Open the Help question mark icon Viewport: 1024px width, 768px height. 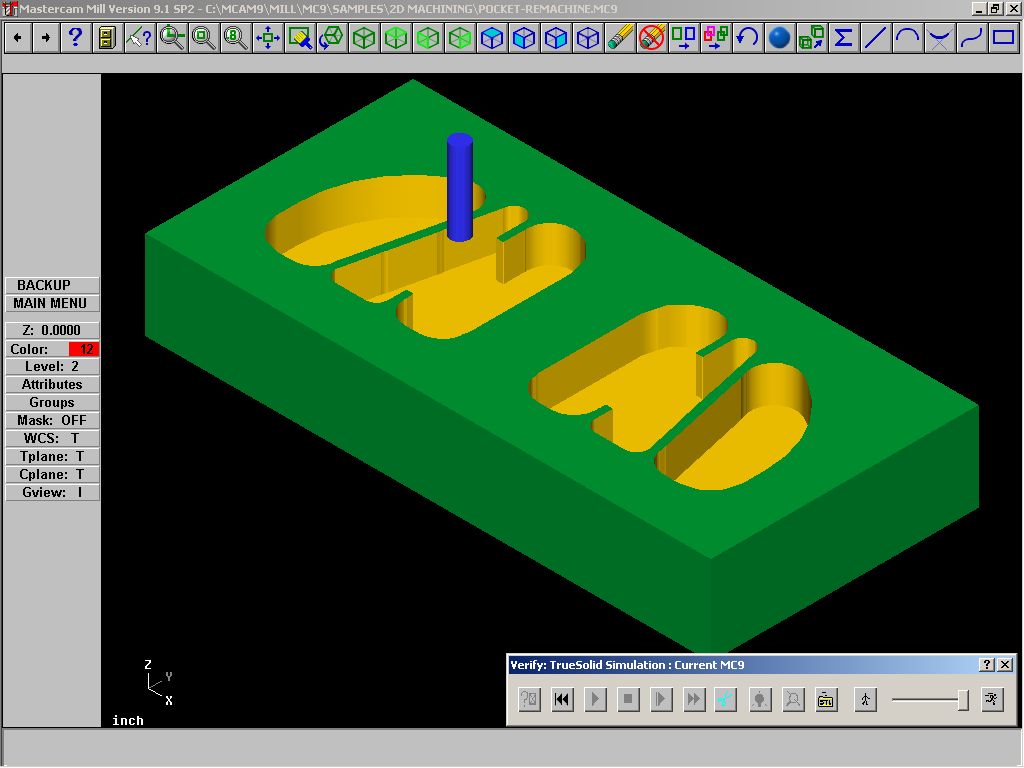(x=75, y=38)
